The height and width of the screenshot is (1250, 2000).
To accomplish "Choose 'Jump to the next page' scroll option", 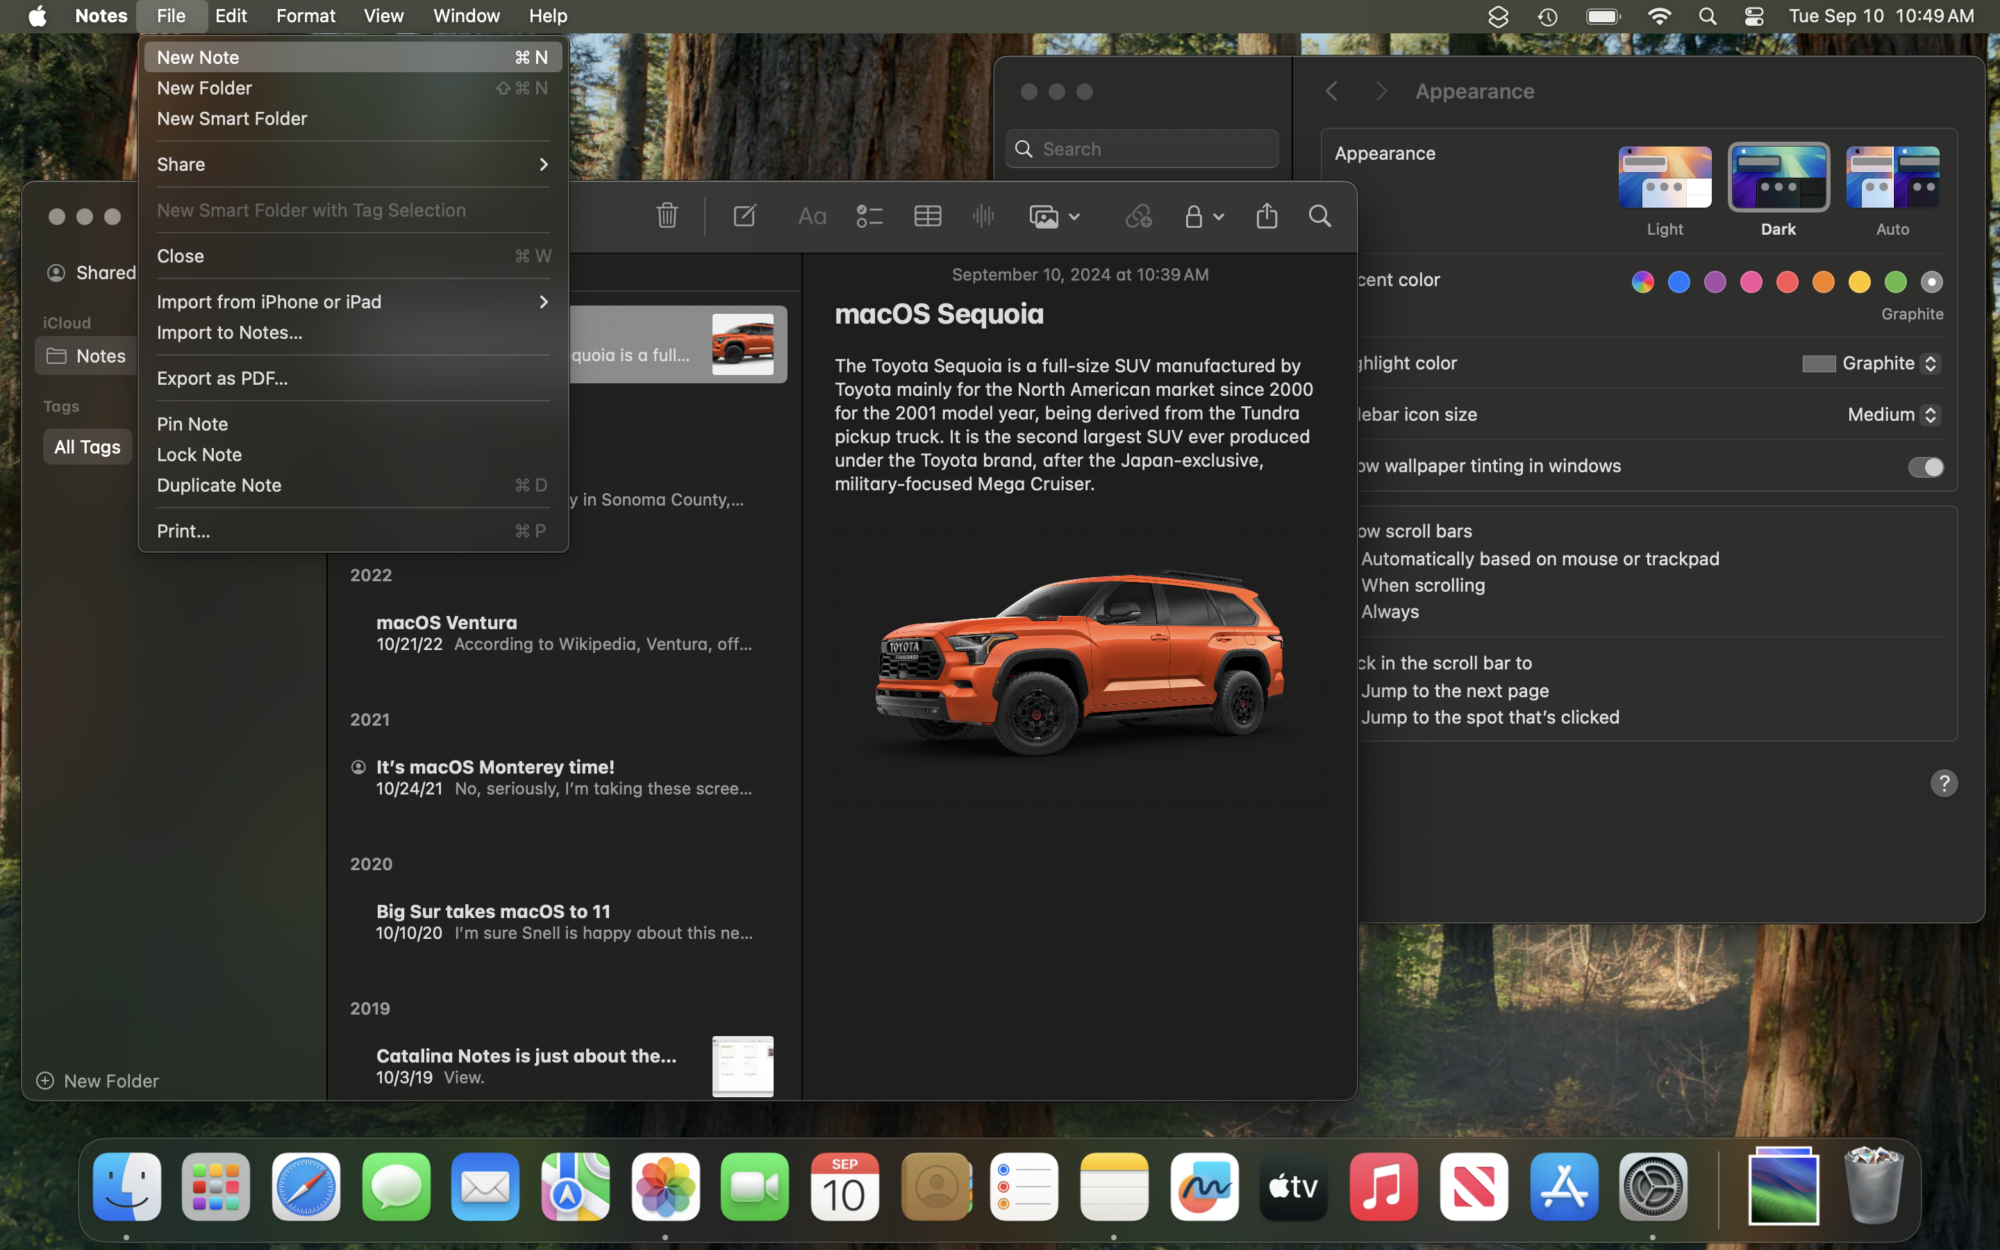I will click(x=1455, y=690).
